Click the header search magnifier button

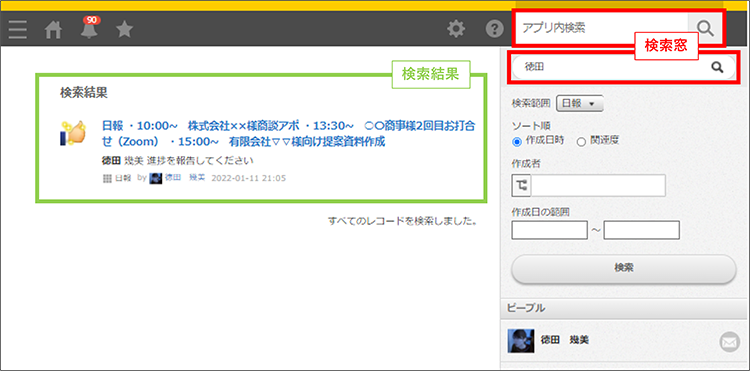click(x=705, y=28)
